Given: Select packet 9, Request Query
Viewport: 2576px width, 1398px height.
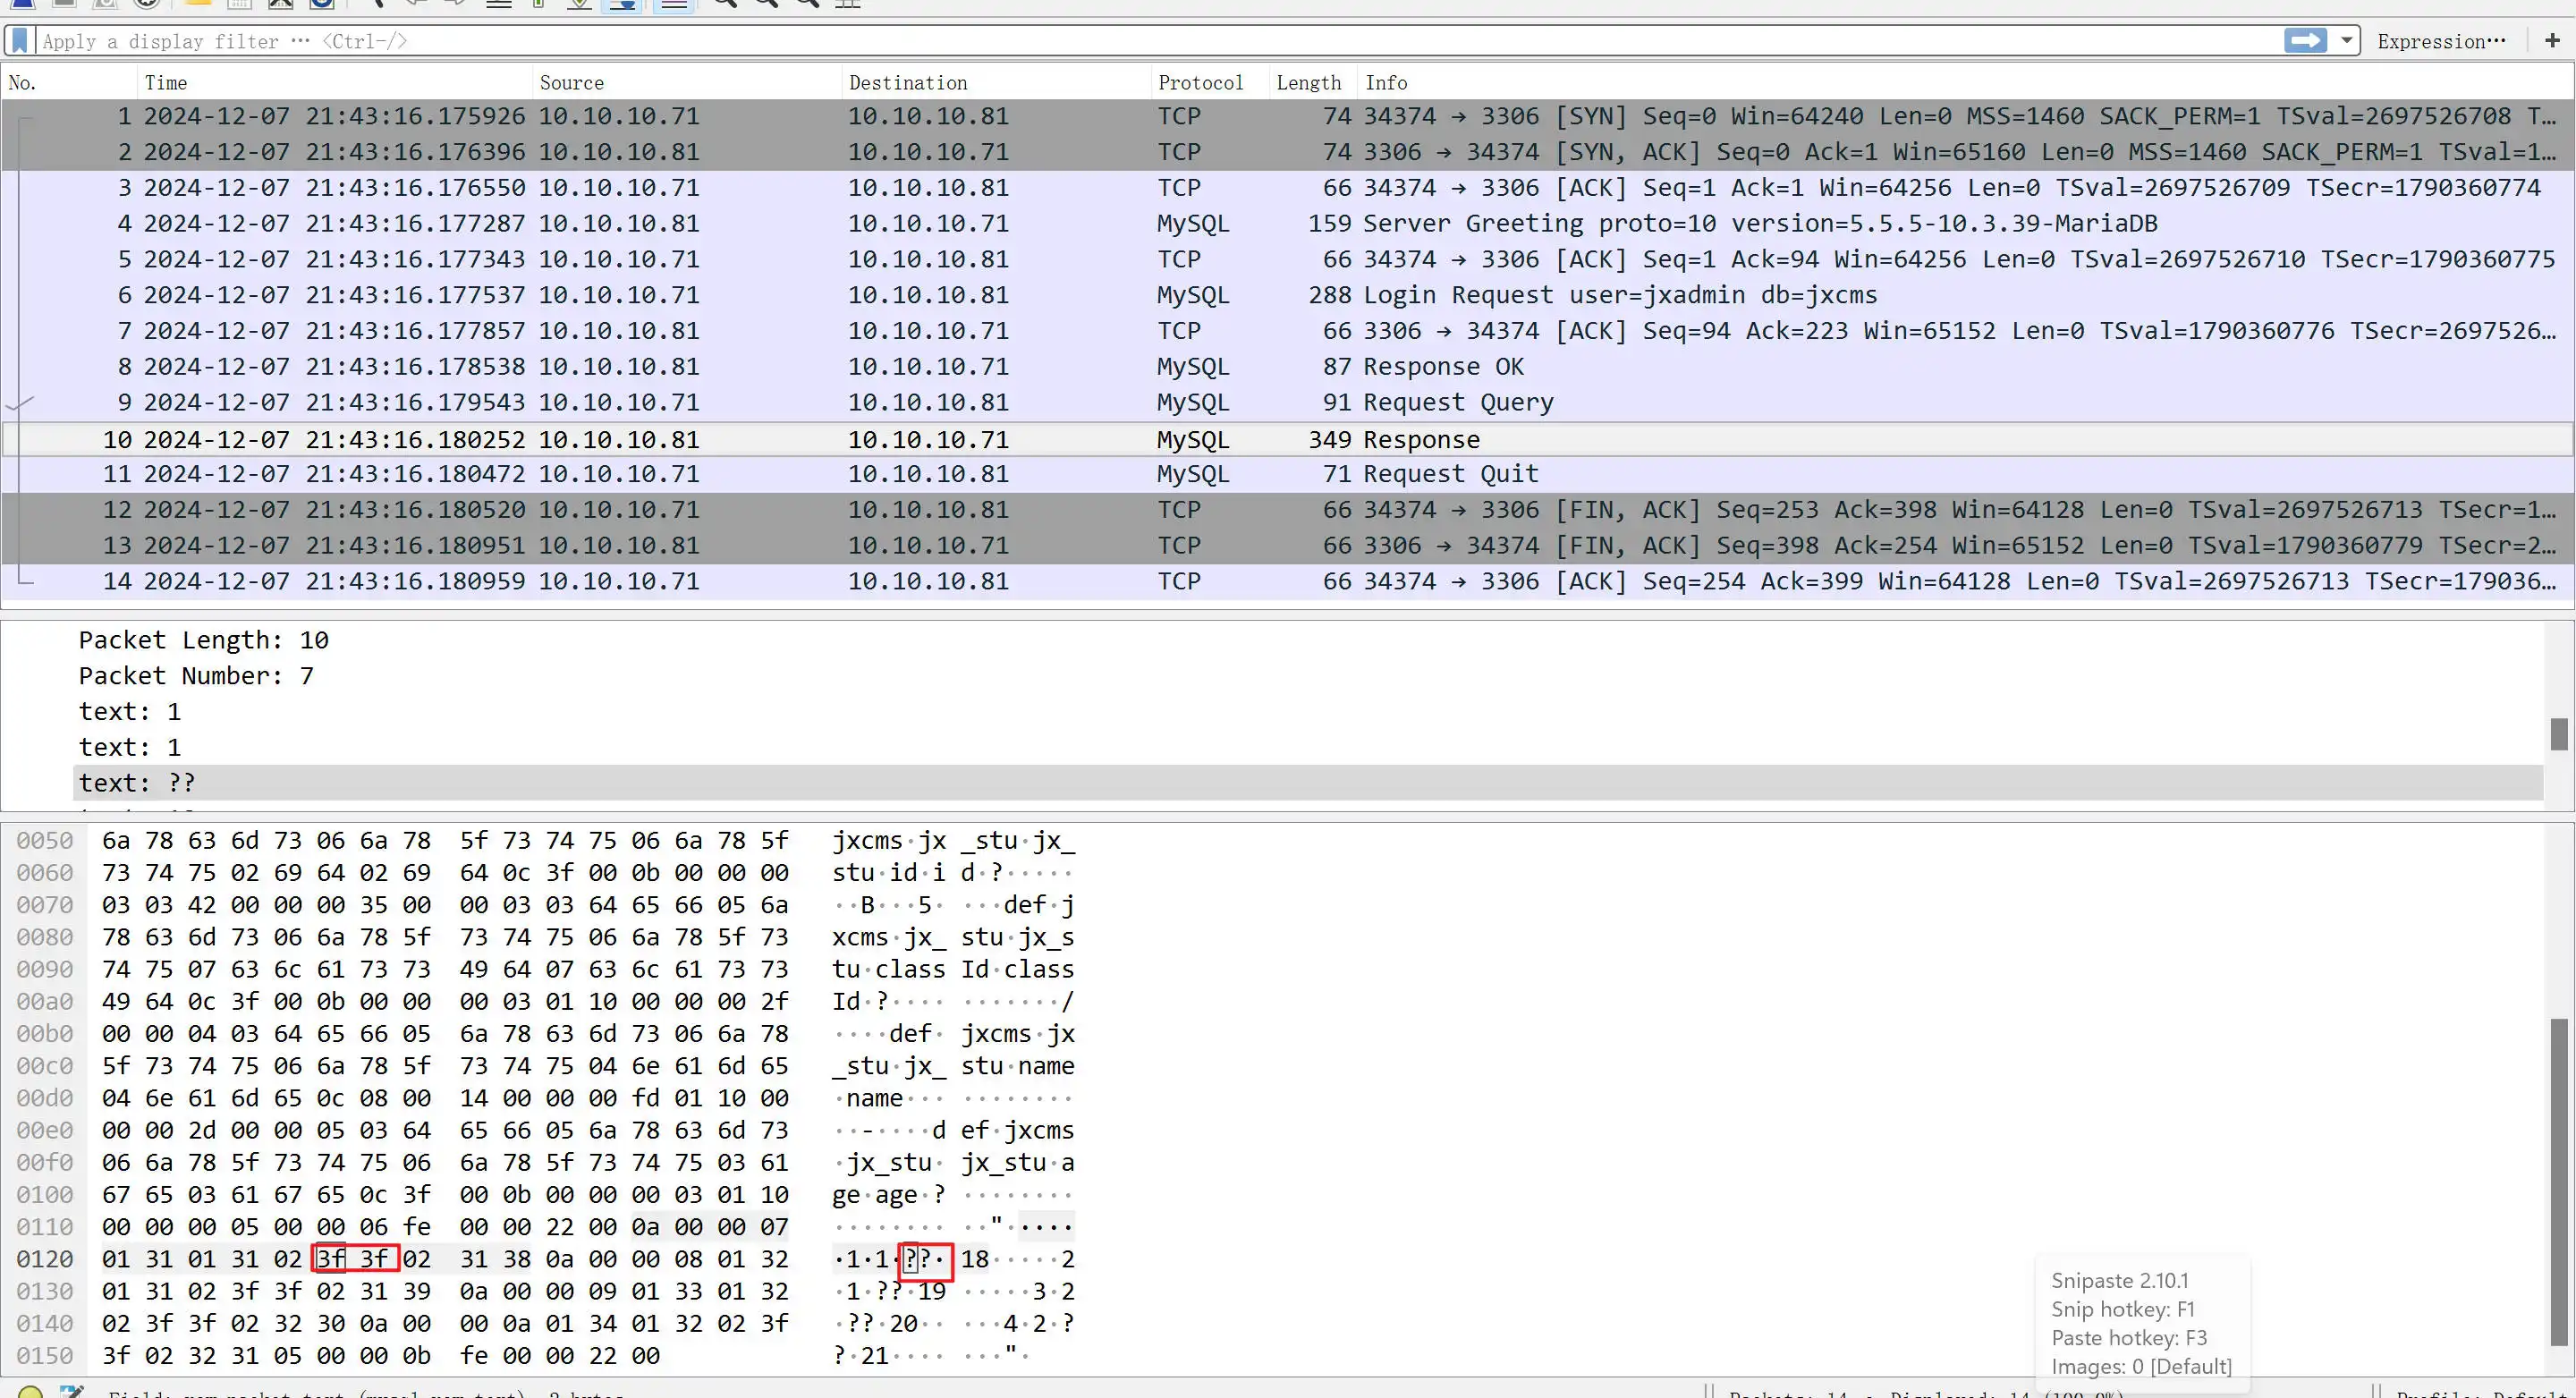Looking at the screenshot, I should 1288,402.
